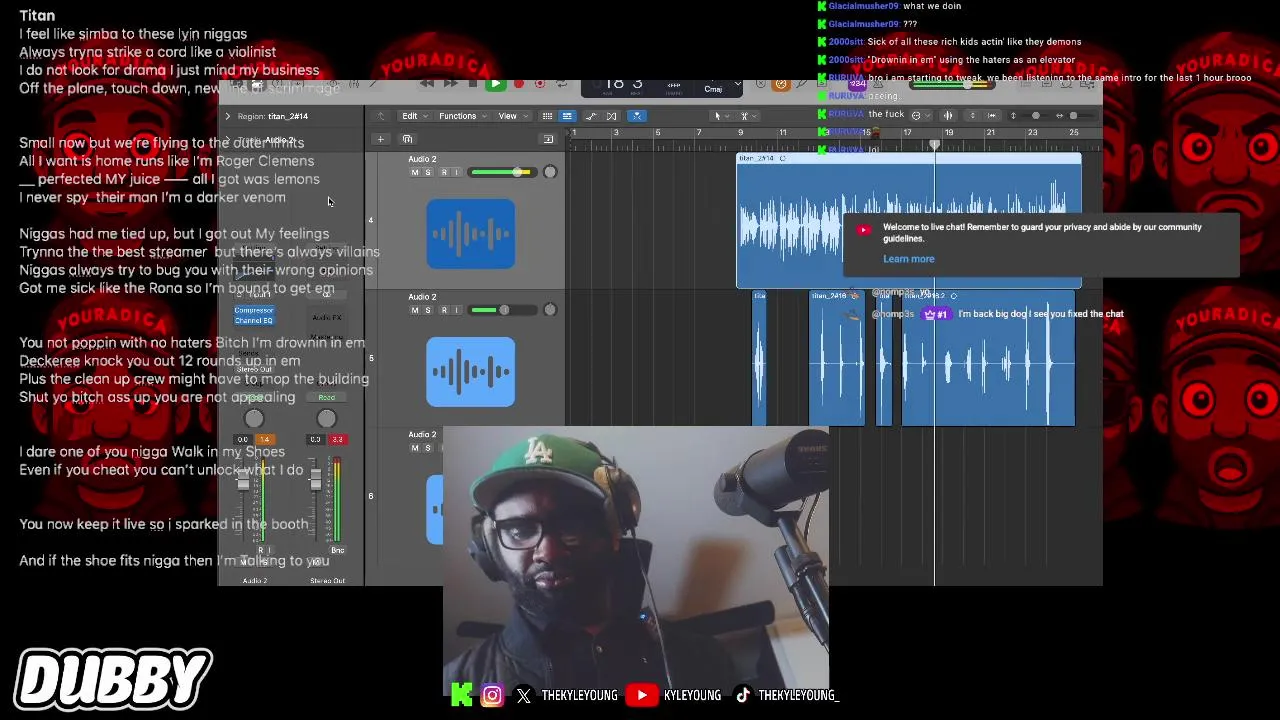Toggle Global Tracks icon in track header
Screen dimensions: 1280x720
(x=548, y=139)
